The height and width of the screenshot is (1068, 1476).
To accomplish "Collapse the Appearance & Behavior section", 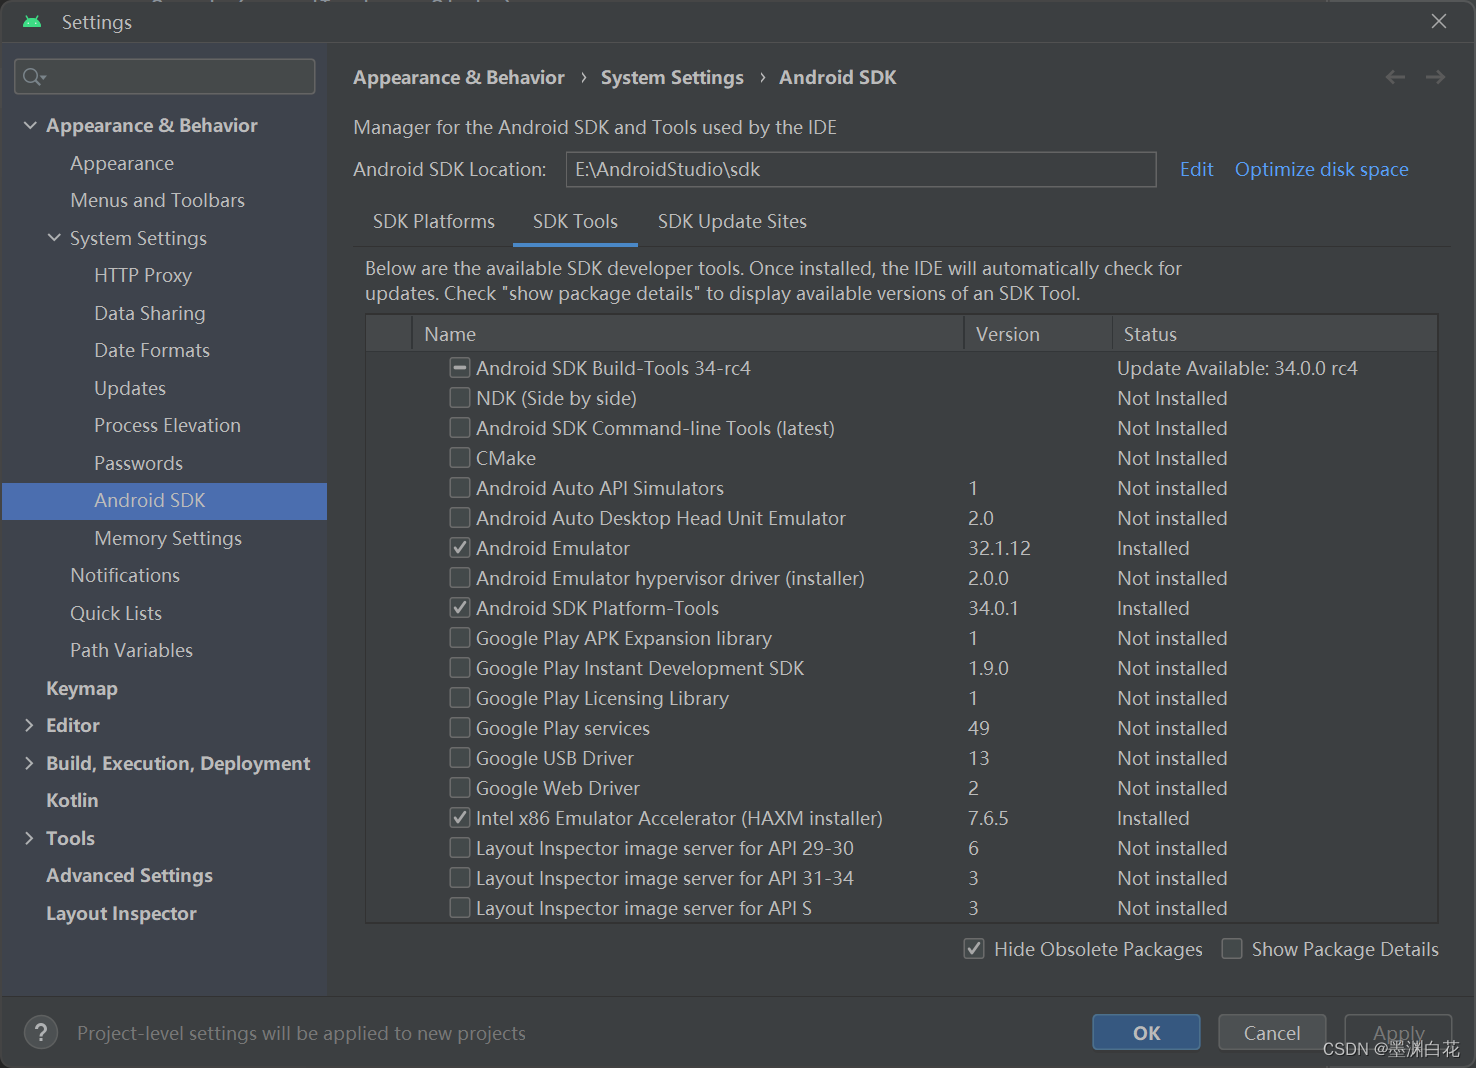I will click(x=30, y=125).
